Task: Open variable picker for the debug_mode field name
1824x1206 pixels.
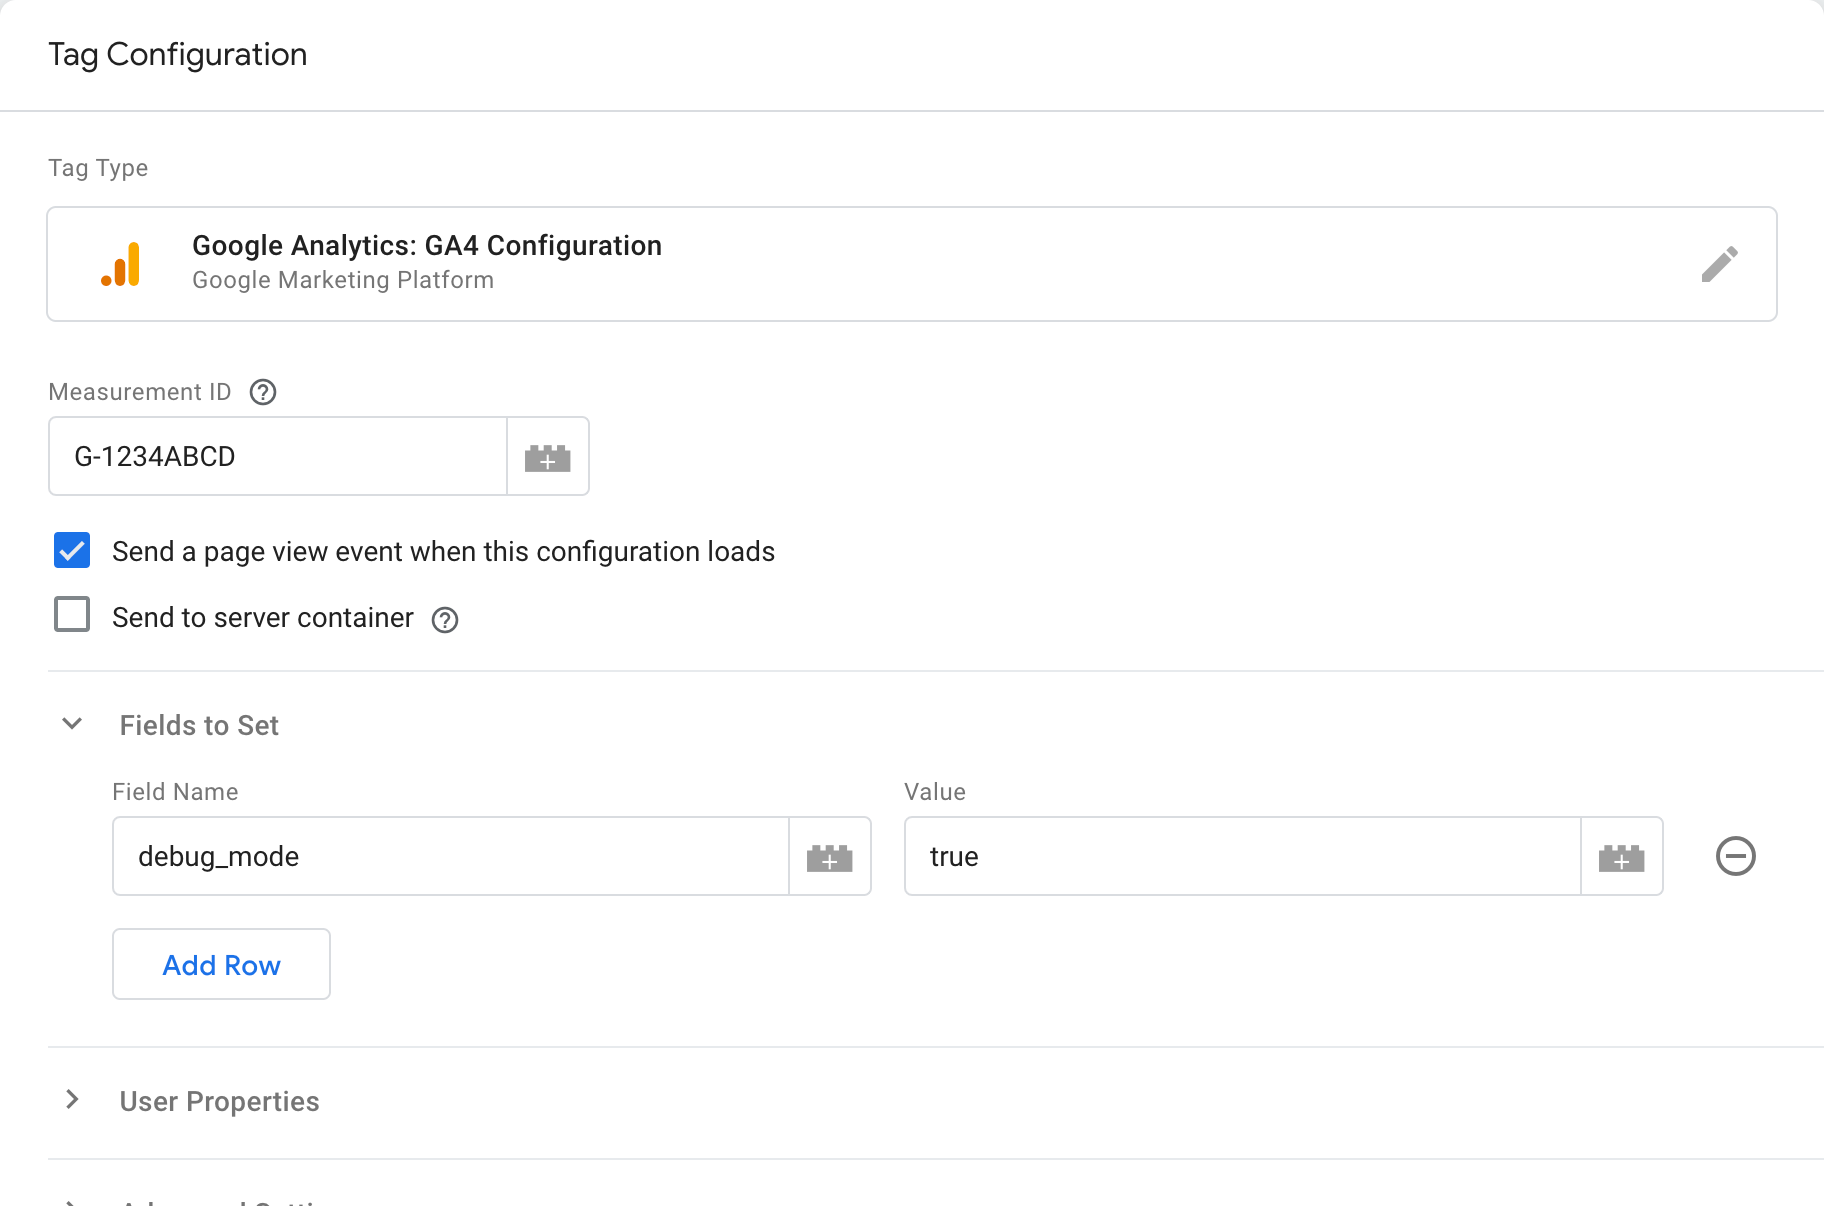Action: [830, 857]
